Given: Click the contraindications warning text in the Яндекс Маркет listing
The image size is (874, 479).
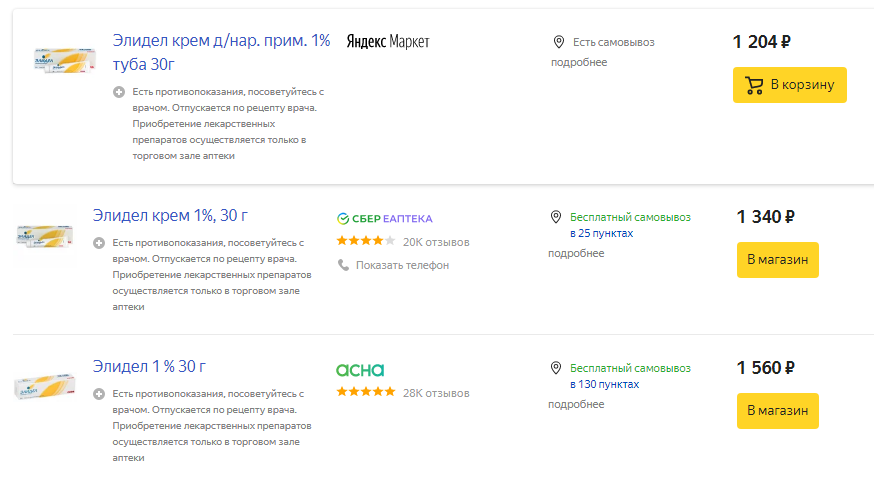Looking at the screenshot, I should click(x=228, y=124).
